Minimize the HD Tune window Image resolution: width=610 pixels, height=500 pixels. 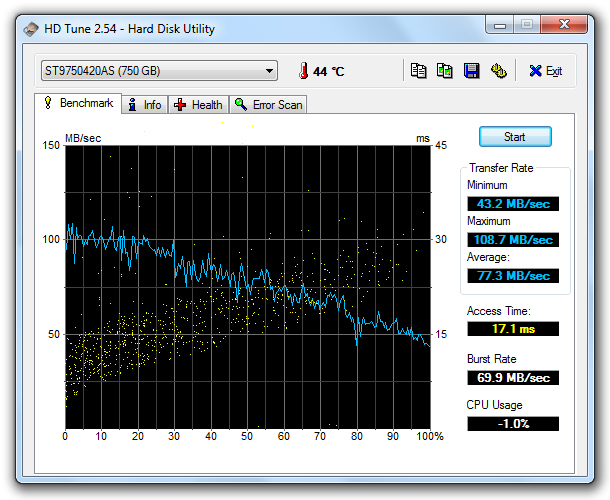tap(500, 25)
